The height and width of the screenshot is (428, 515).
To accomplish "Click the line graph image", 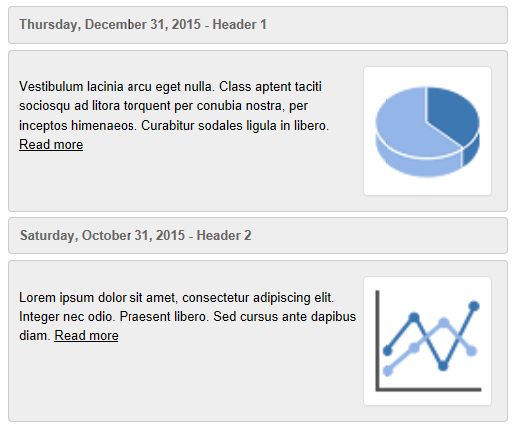I will tap(428, 341).
